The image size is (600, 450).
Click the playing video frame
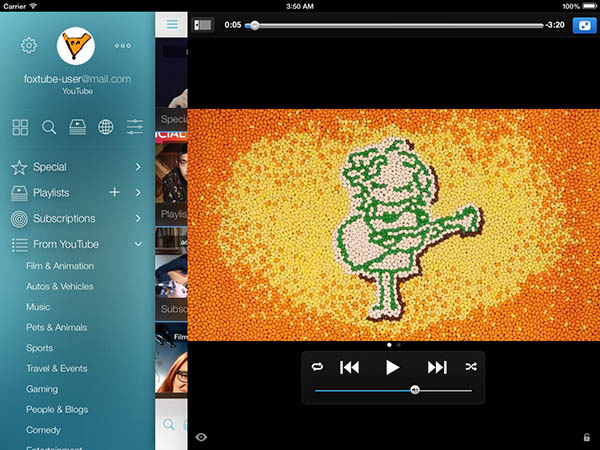coord(394,225)
